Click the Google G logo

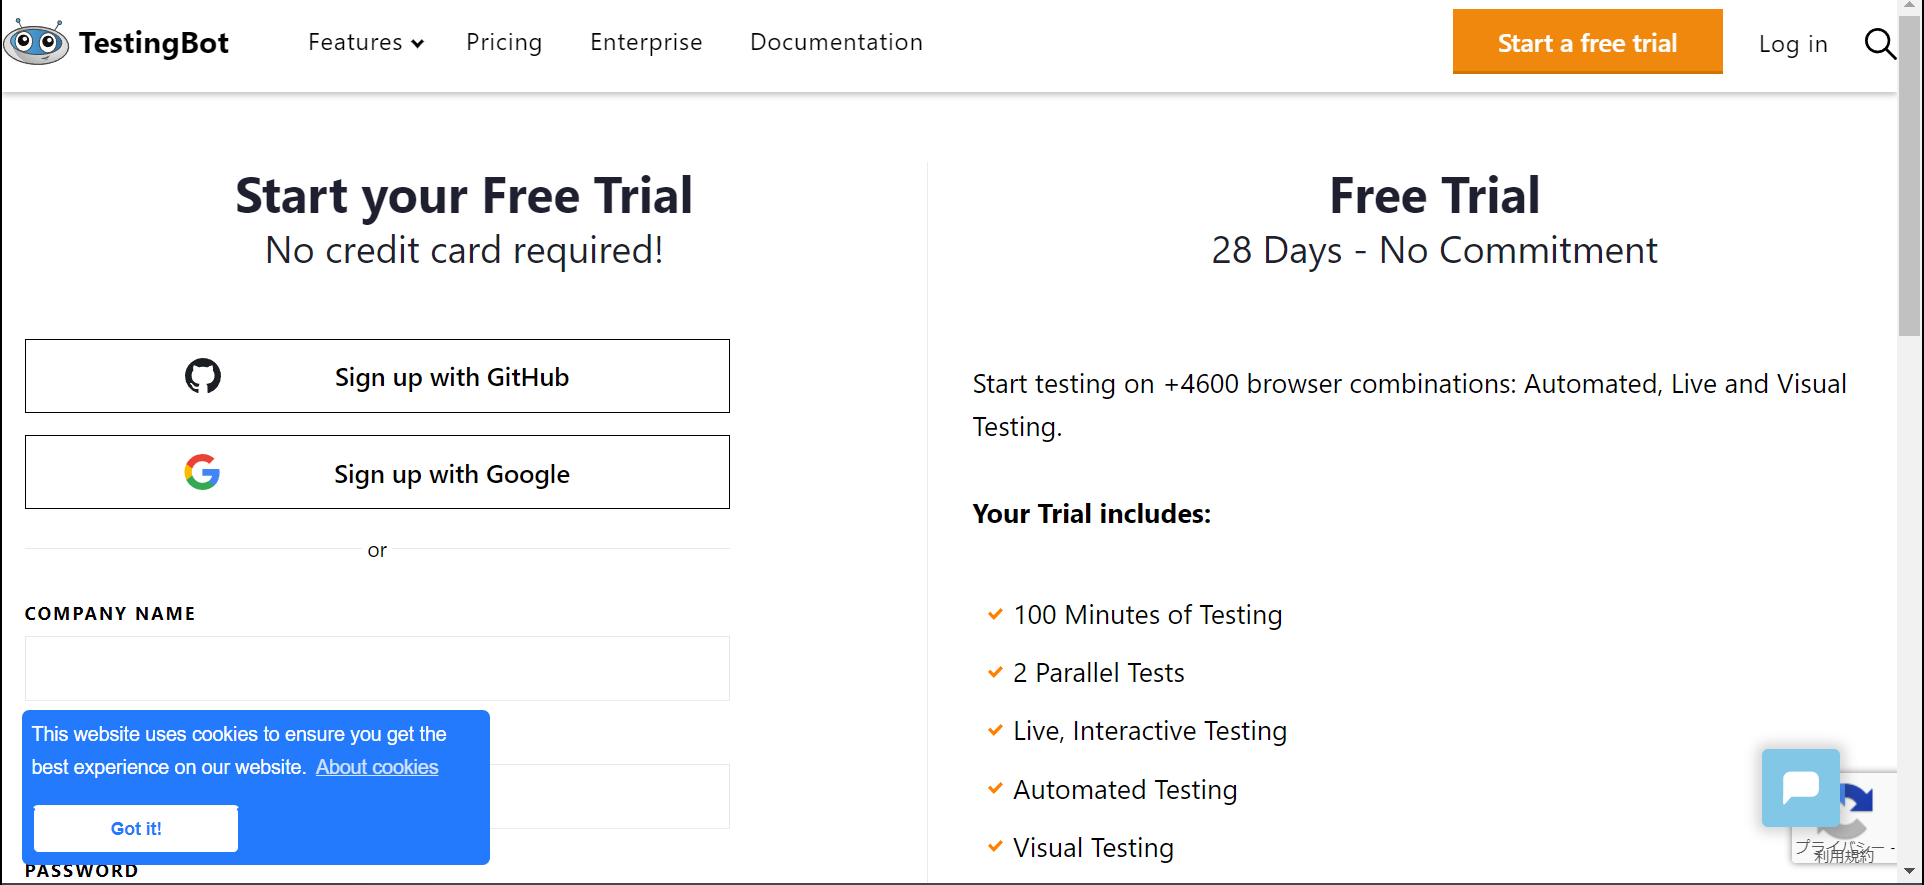[x=202, y=472]
